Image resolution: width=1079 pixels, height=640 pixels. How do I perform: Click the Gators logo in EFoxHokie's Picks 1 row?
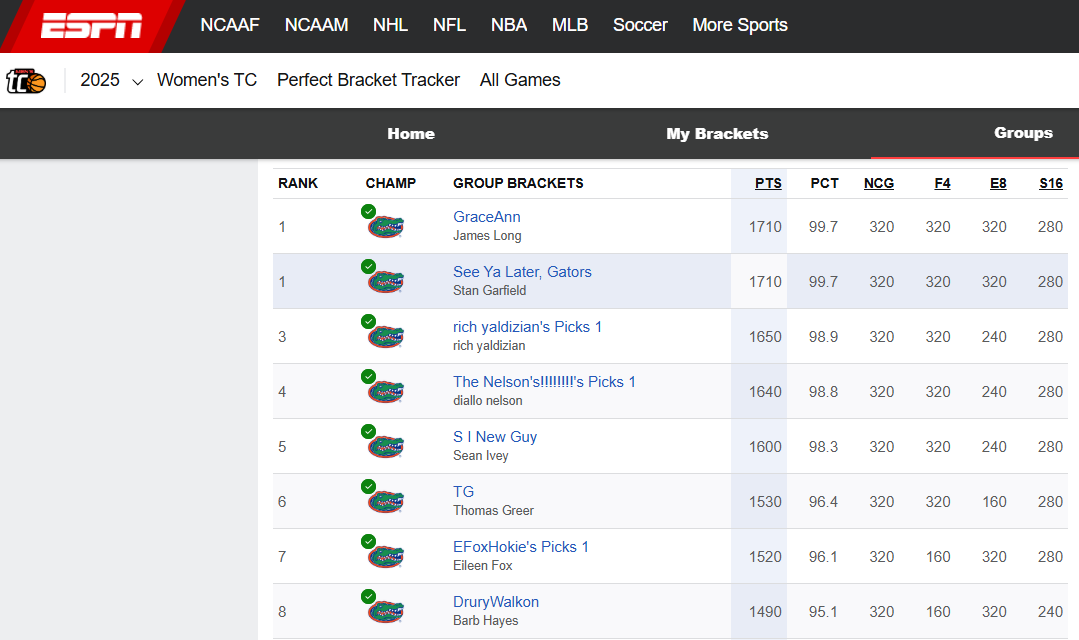[385, 557]
